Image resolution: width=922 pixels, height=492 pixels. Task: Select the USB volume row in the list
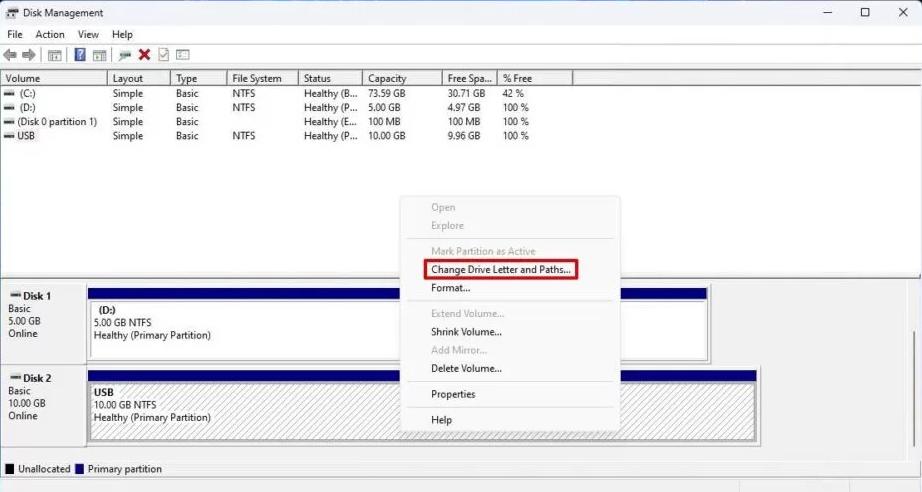(x=27, y=136)
